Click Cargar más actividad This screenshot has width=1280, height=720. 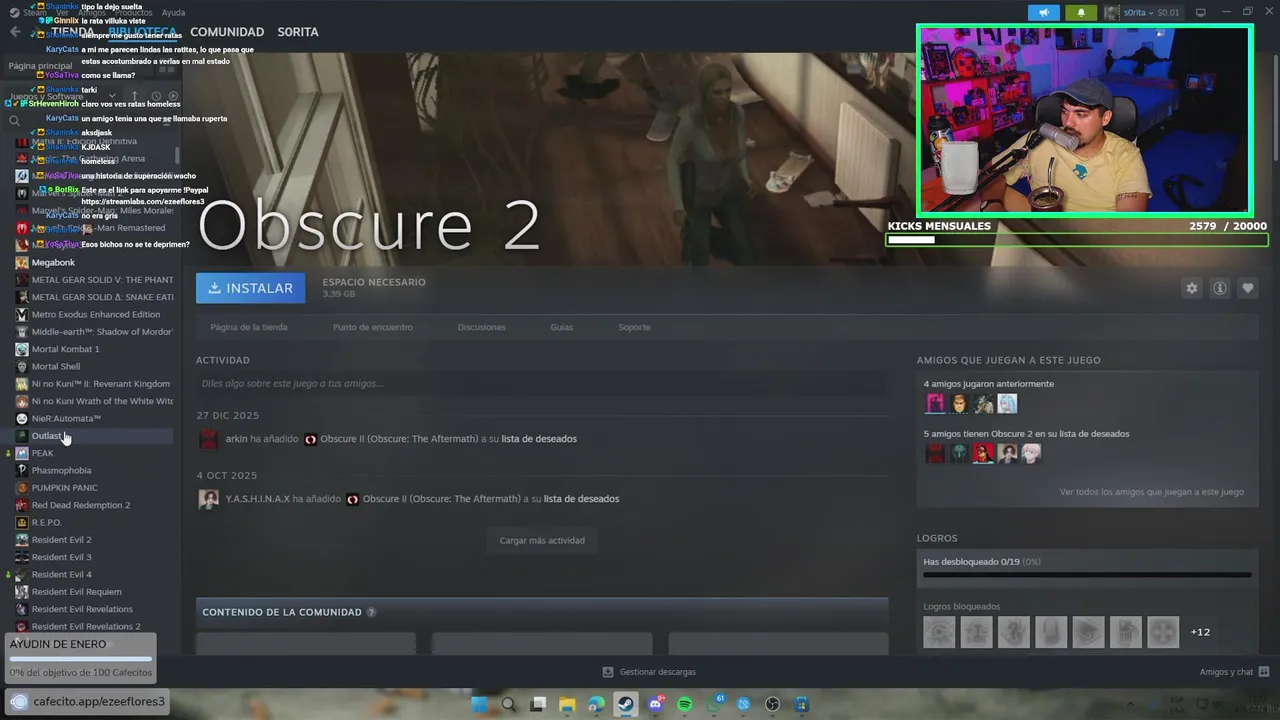click(x=542, y=540)
